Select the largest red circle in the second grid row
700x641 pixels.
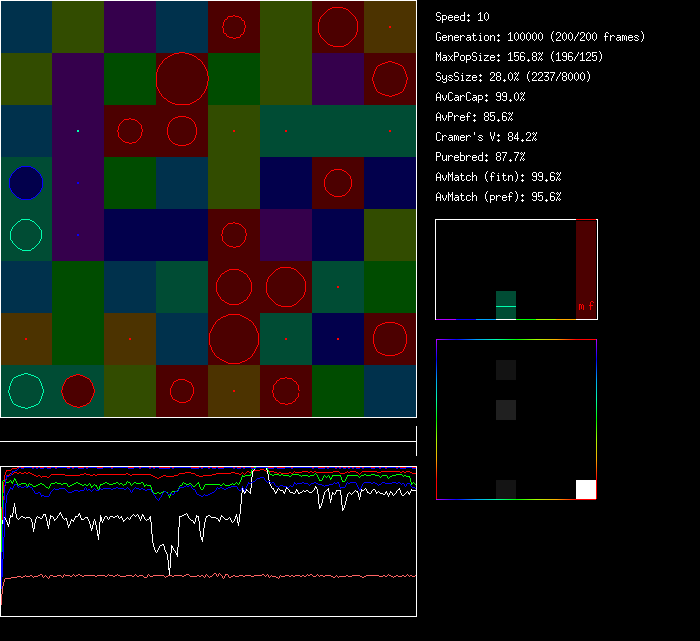pos(182,78)
